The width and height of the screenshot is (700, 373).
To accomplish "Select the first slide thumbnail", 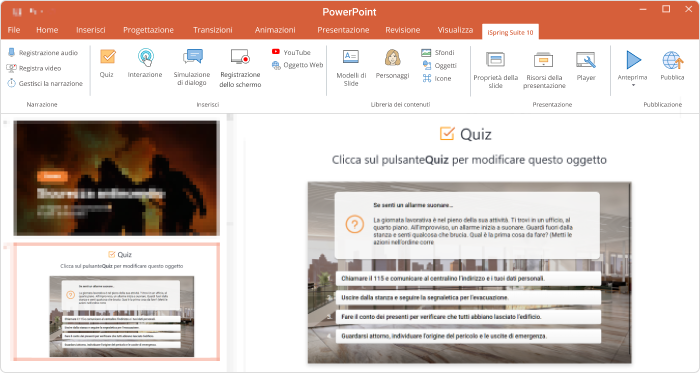I will pos(117,178).
